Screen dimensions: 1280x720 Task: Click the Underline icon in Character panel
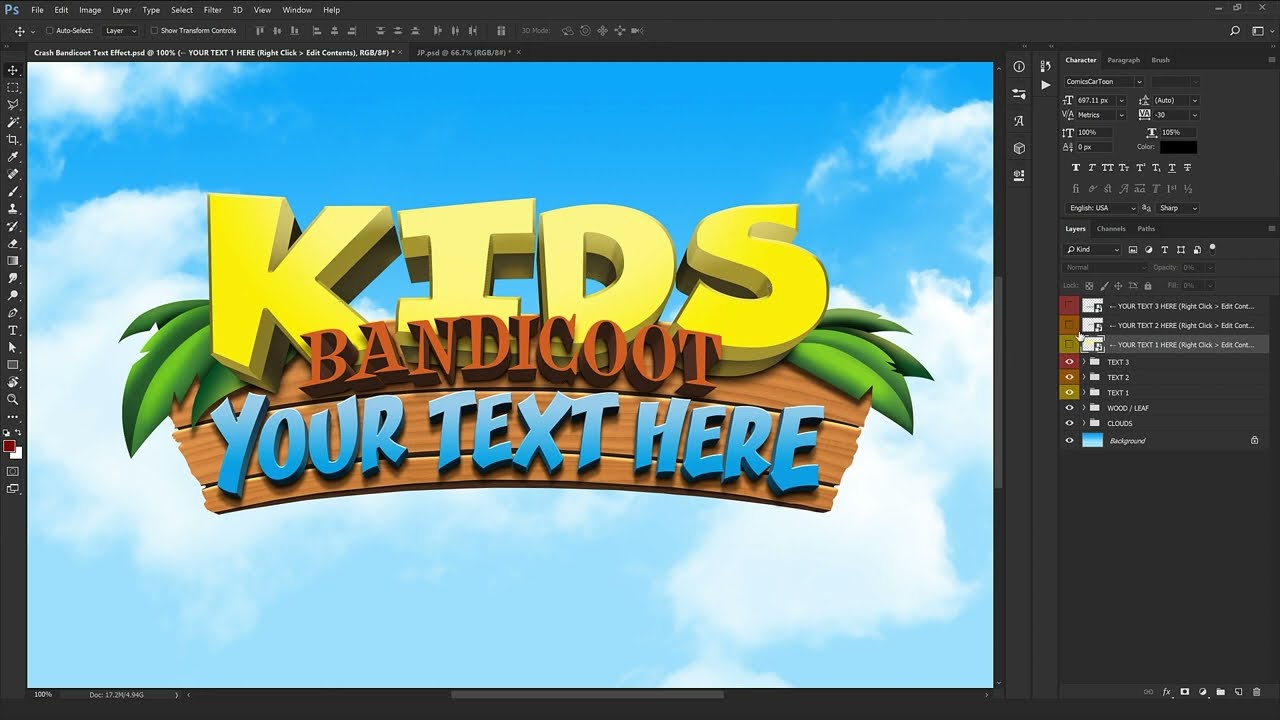(x=1172, y=168)
